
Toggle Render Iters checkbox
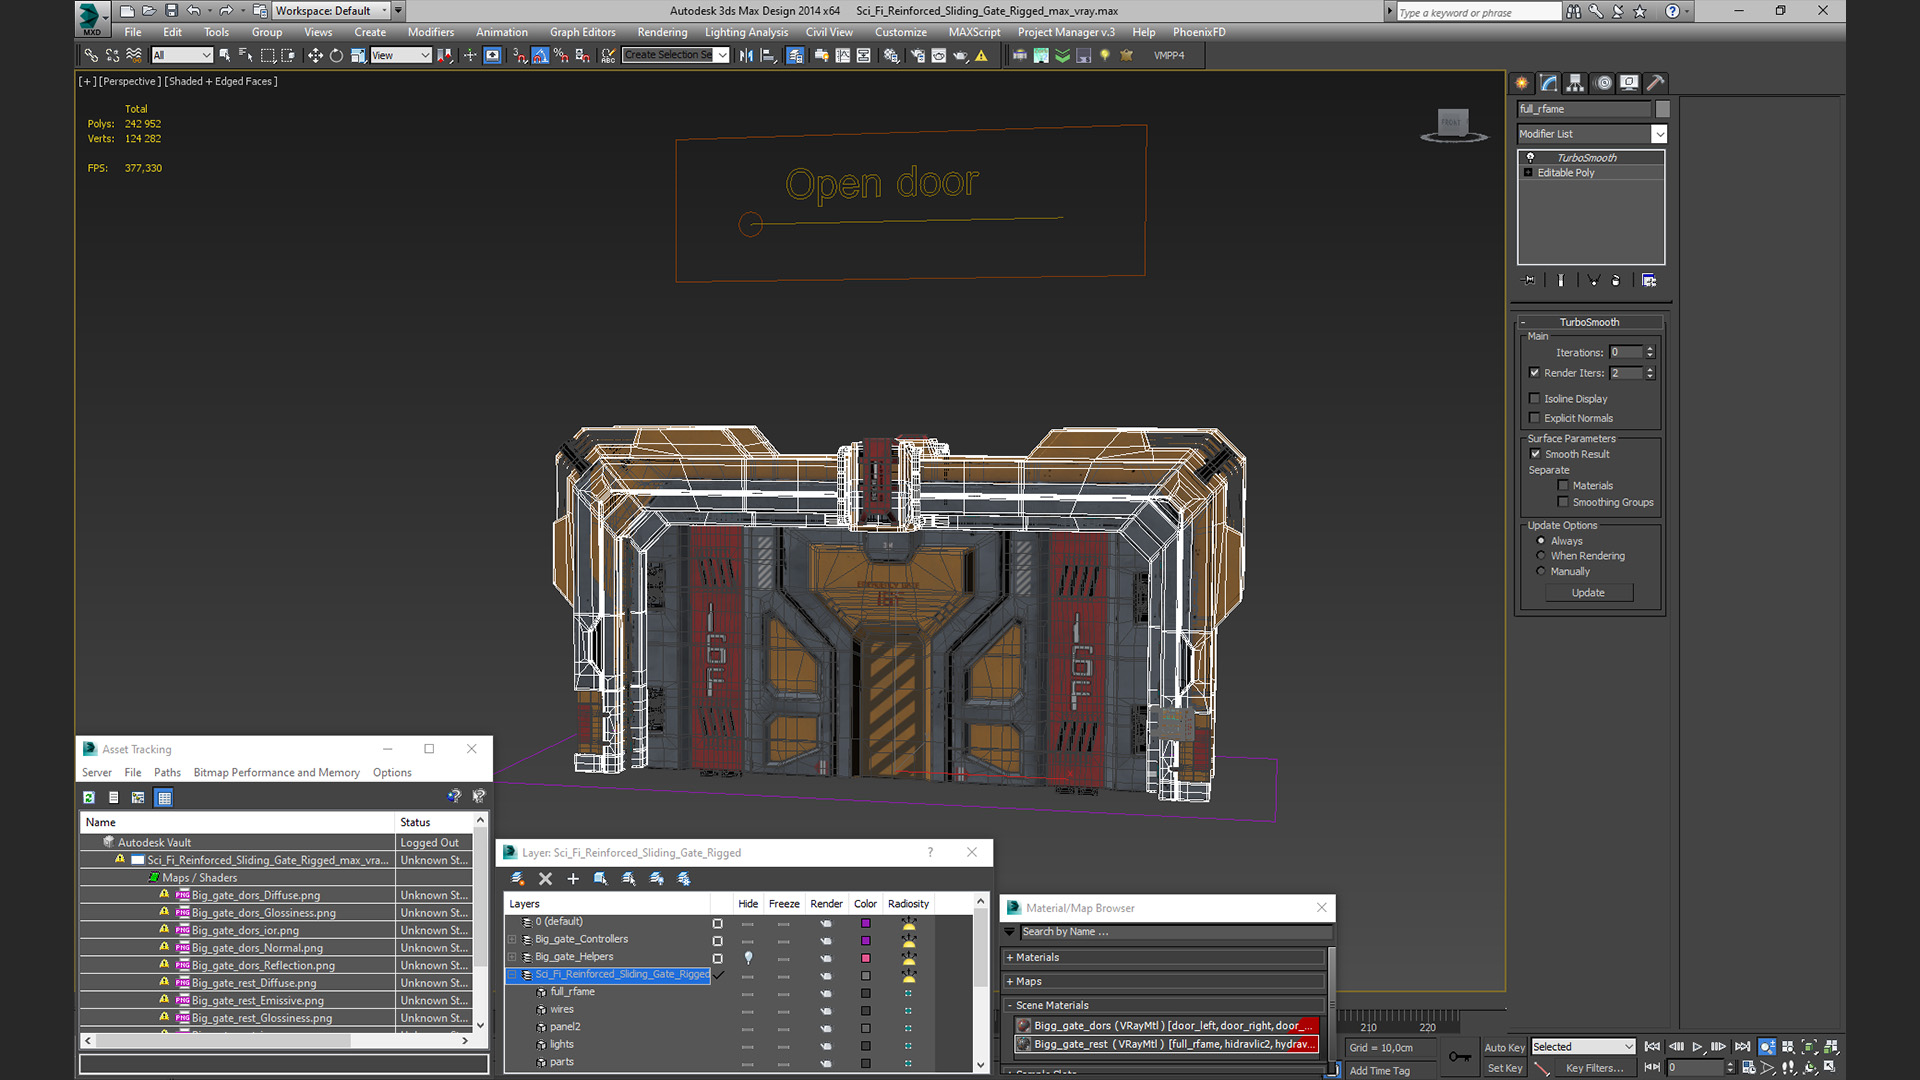tap(1535, 373)
